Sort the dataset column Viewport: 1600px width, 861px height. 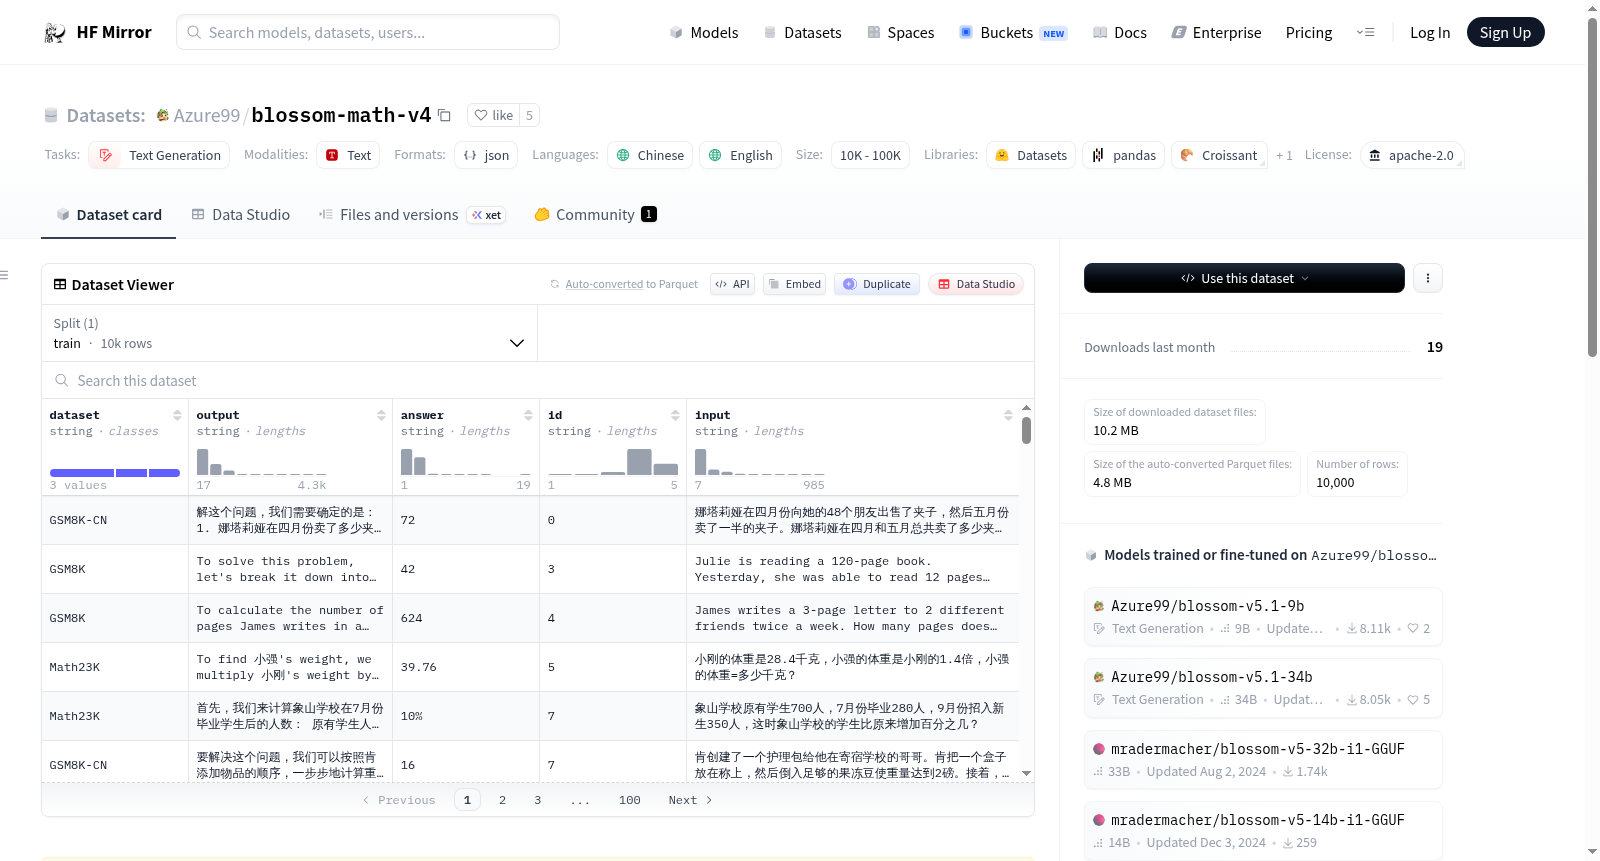pyautogui.click(x=177, y=415)
